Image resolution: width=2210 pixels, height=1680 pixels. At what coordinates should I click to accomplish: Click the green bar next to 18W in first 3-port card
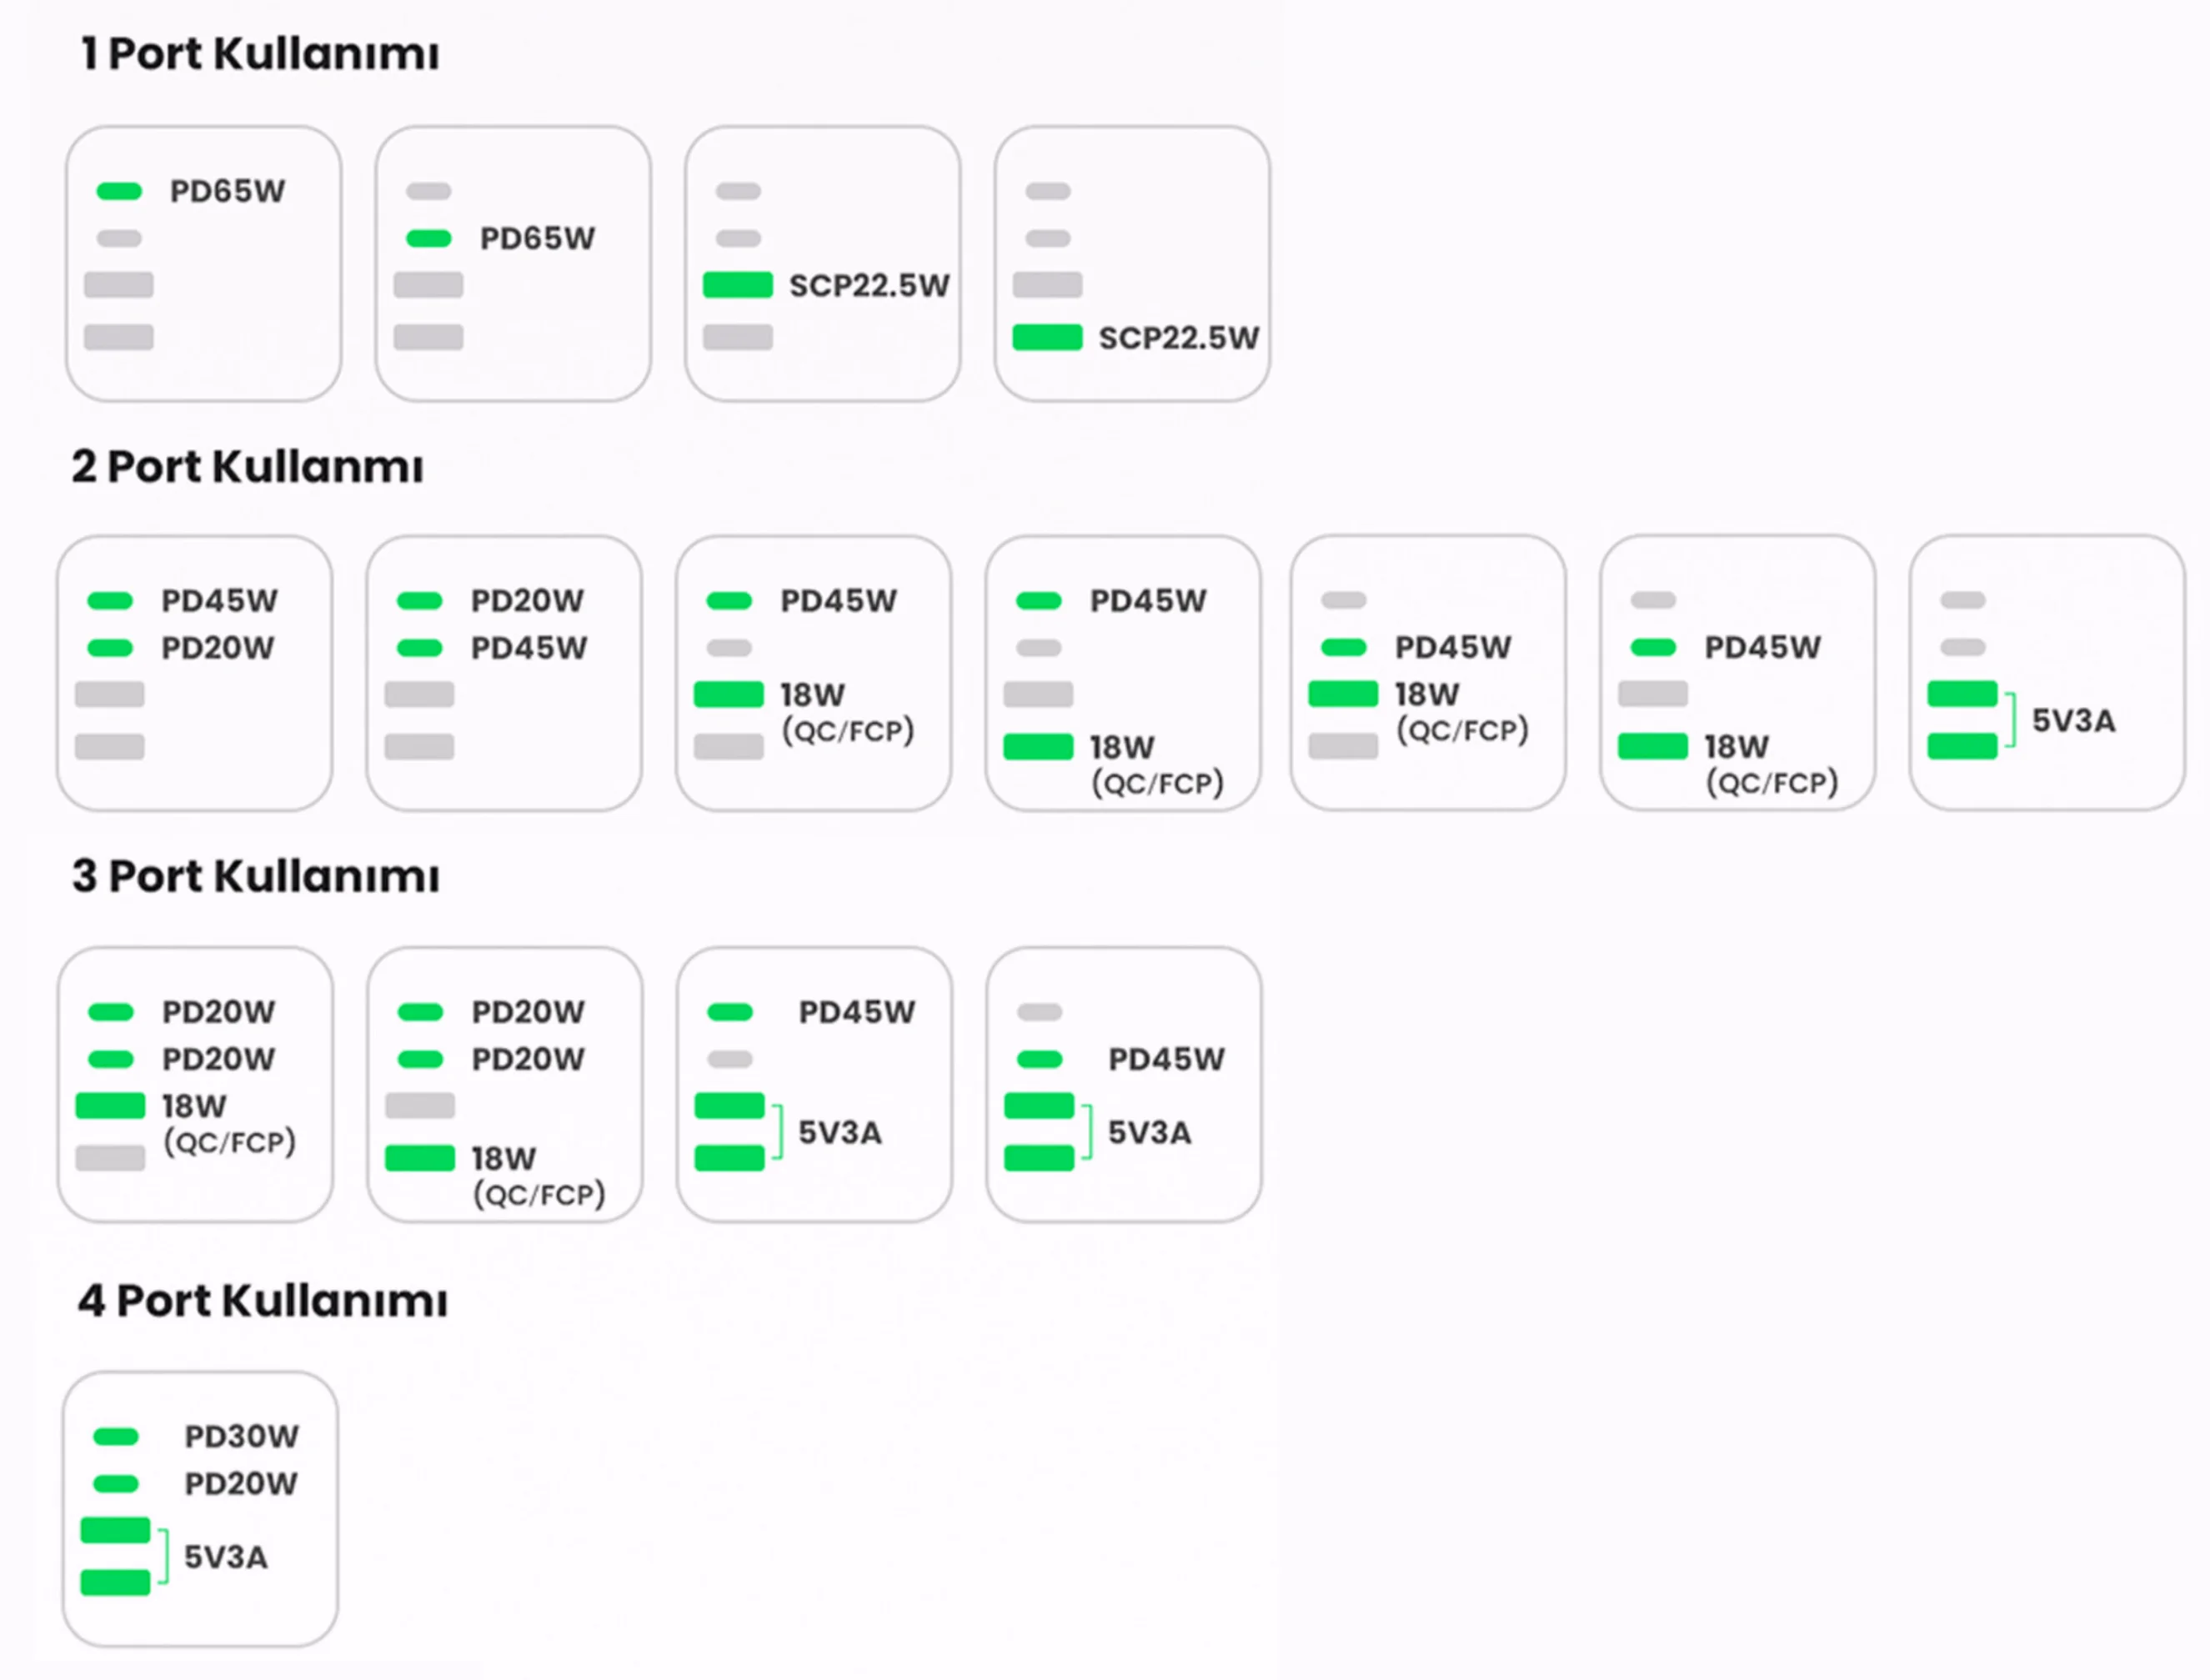click(x=110, y=1105)
